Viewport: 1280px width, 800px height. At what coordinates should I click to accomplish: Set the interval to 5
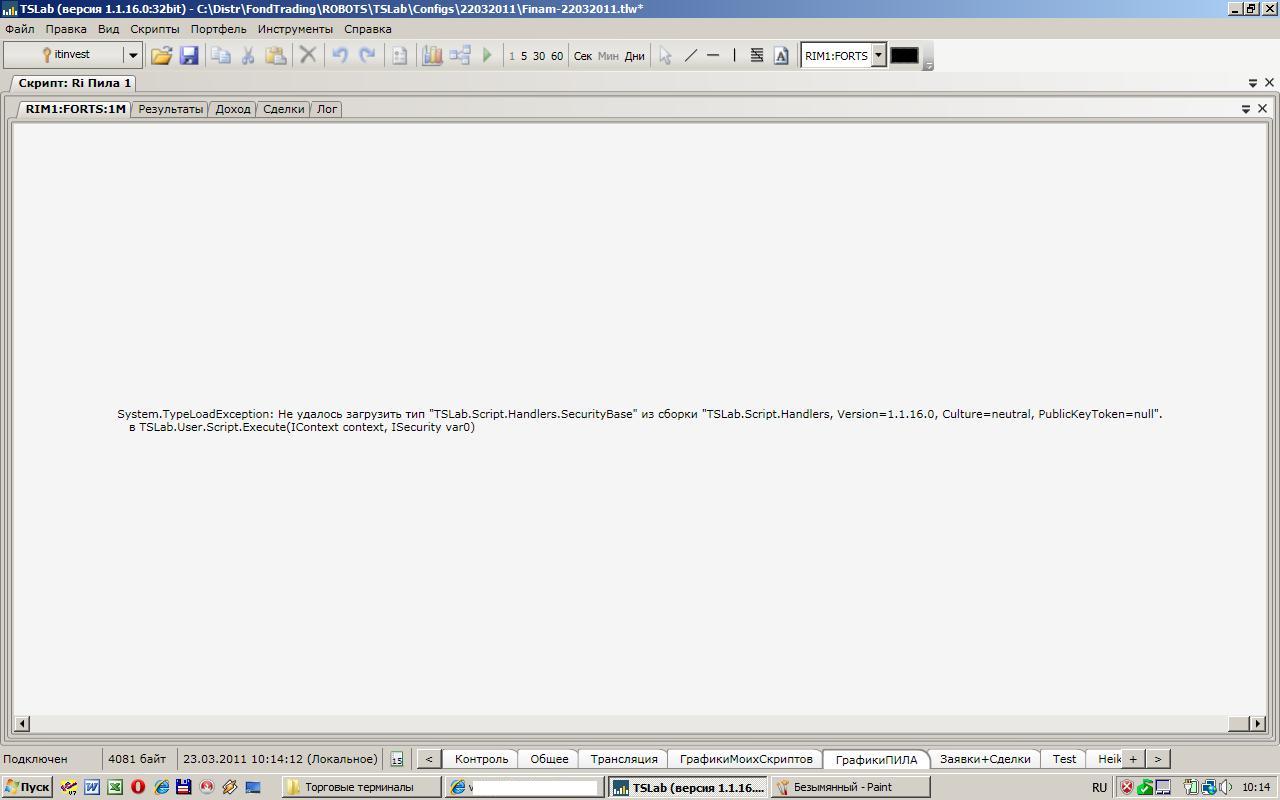click(524, 56)
